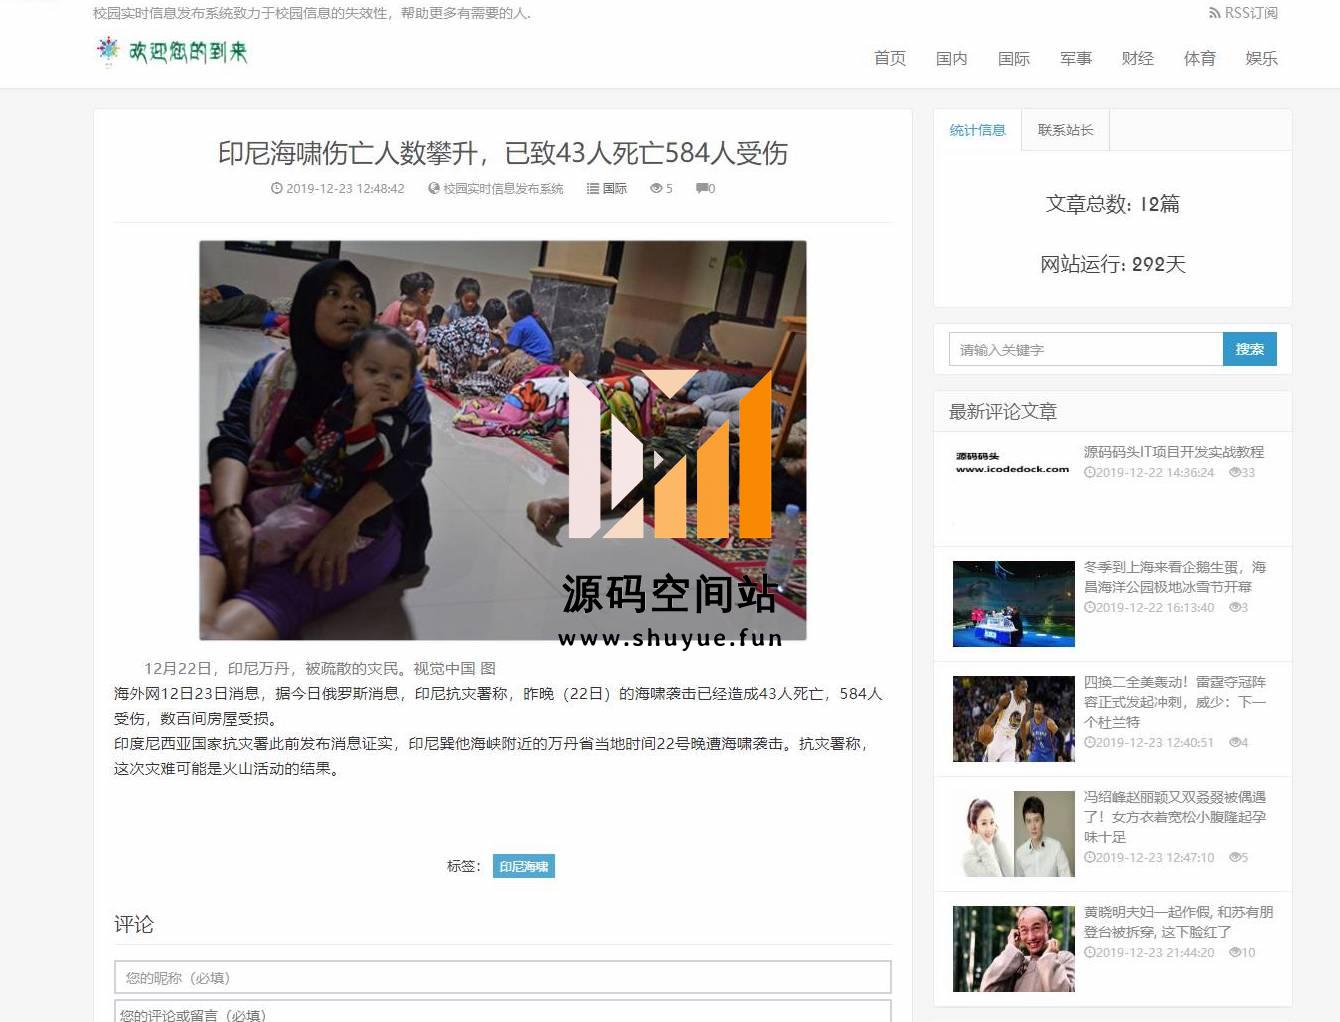Screen dimensions: 1340x1022
Task: Open the 首页 nav item
Action: (x=890, y=58)
